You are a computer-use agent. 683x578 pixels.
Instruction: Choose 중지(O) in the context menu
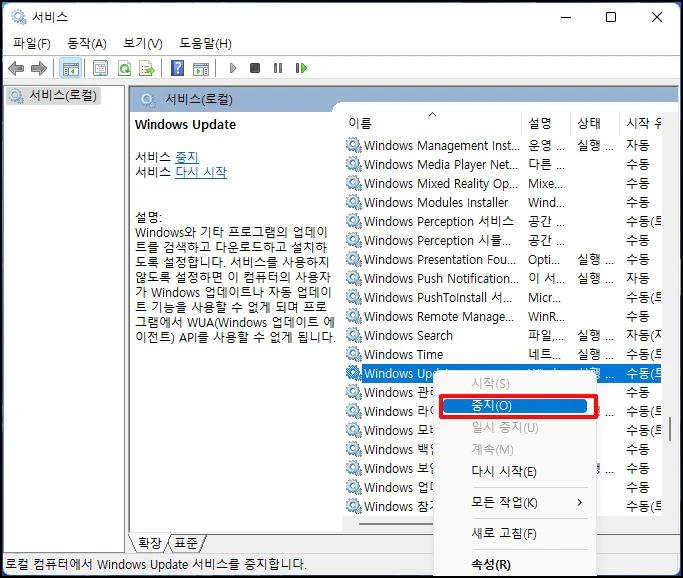515,406
